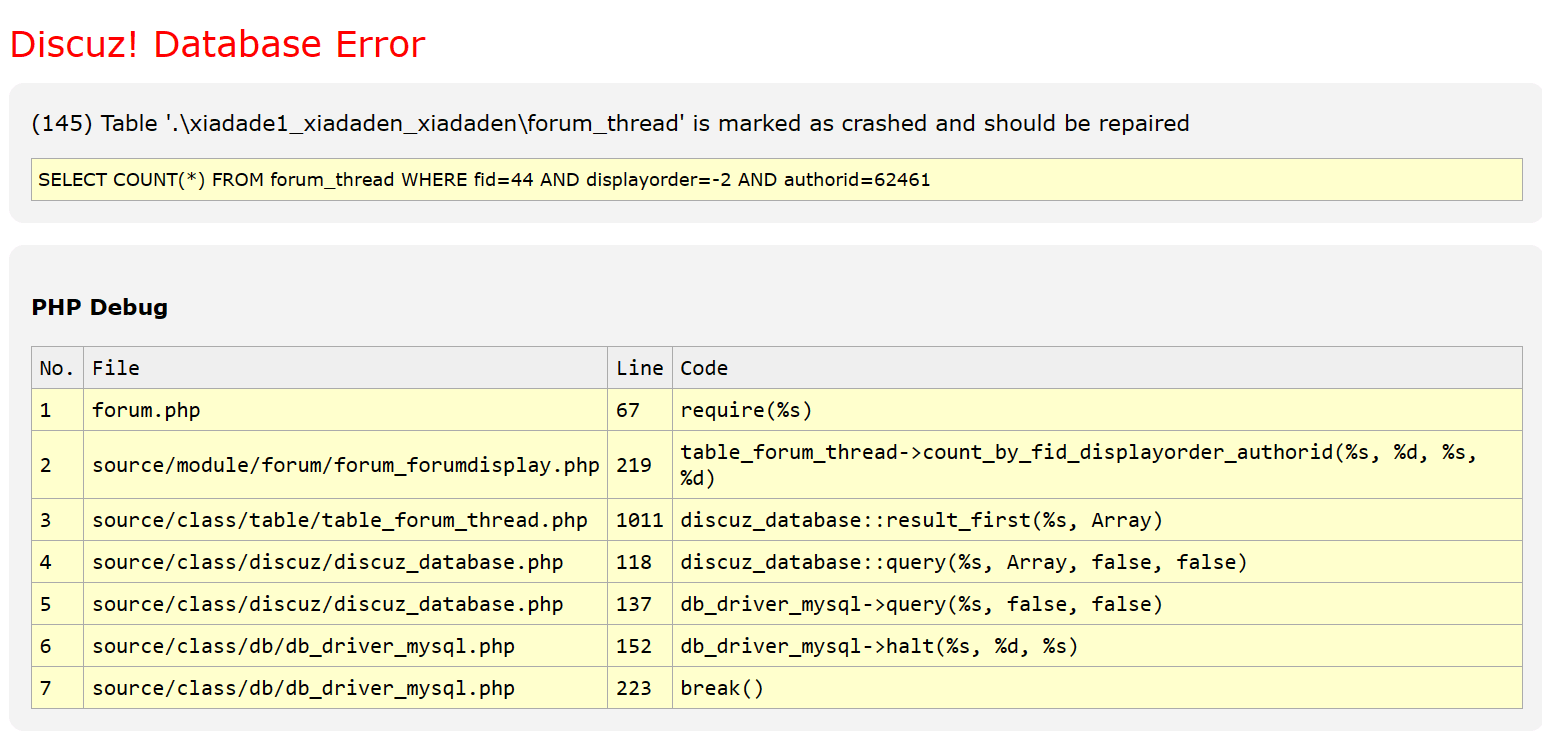Select the "forum.php" file cell
Viewport: 1542px width, 738px height.
click(x=345, y=410)
